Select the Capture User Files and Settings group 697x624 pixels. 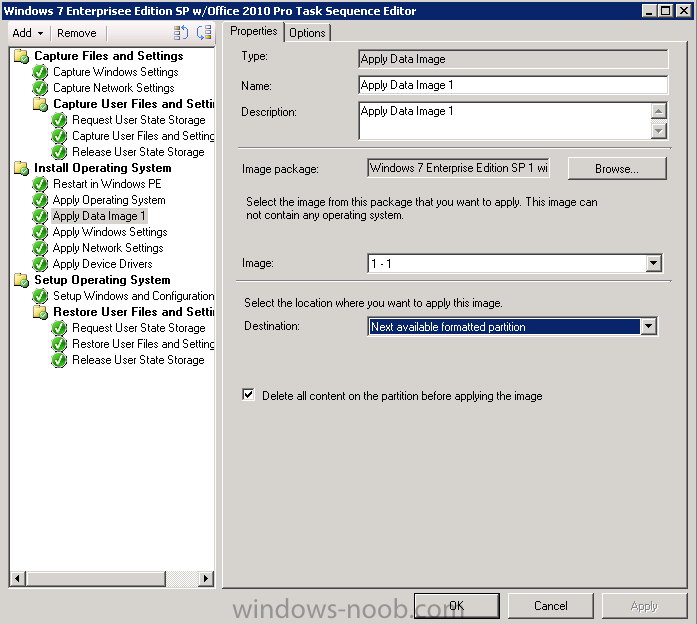pos(133,104)
